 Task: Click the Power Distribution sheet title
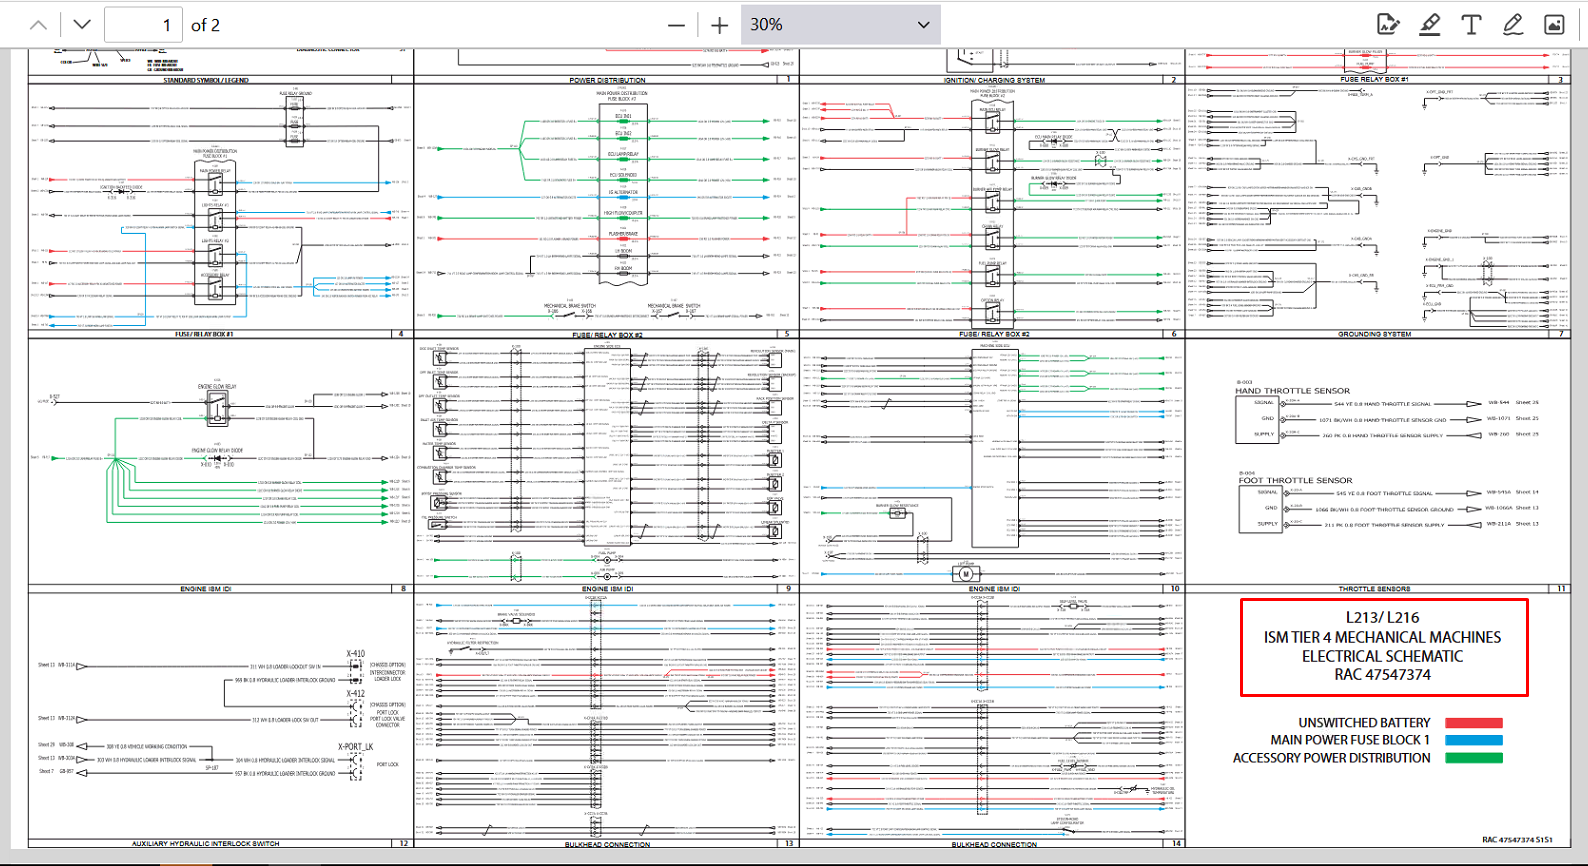tap(607, 80)
